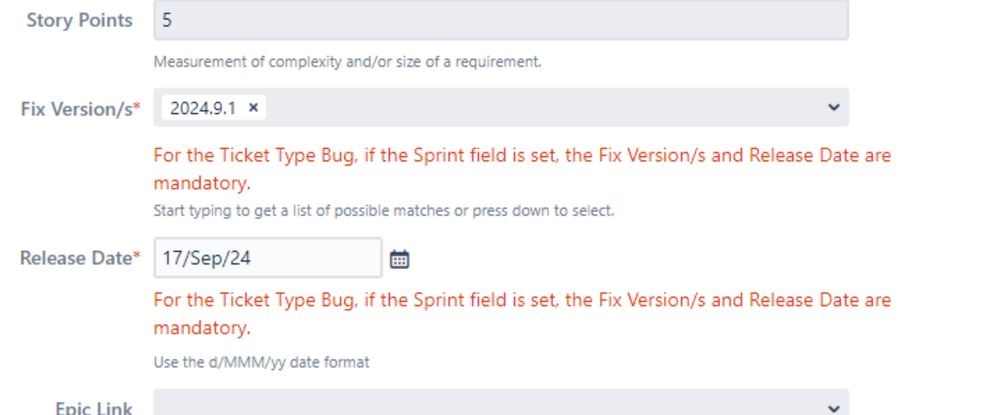
Task: Select the 2024.9.1 version chip text
Action: coord(203,108)
